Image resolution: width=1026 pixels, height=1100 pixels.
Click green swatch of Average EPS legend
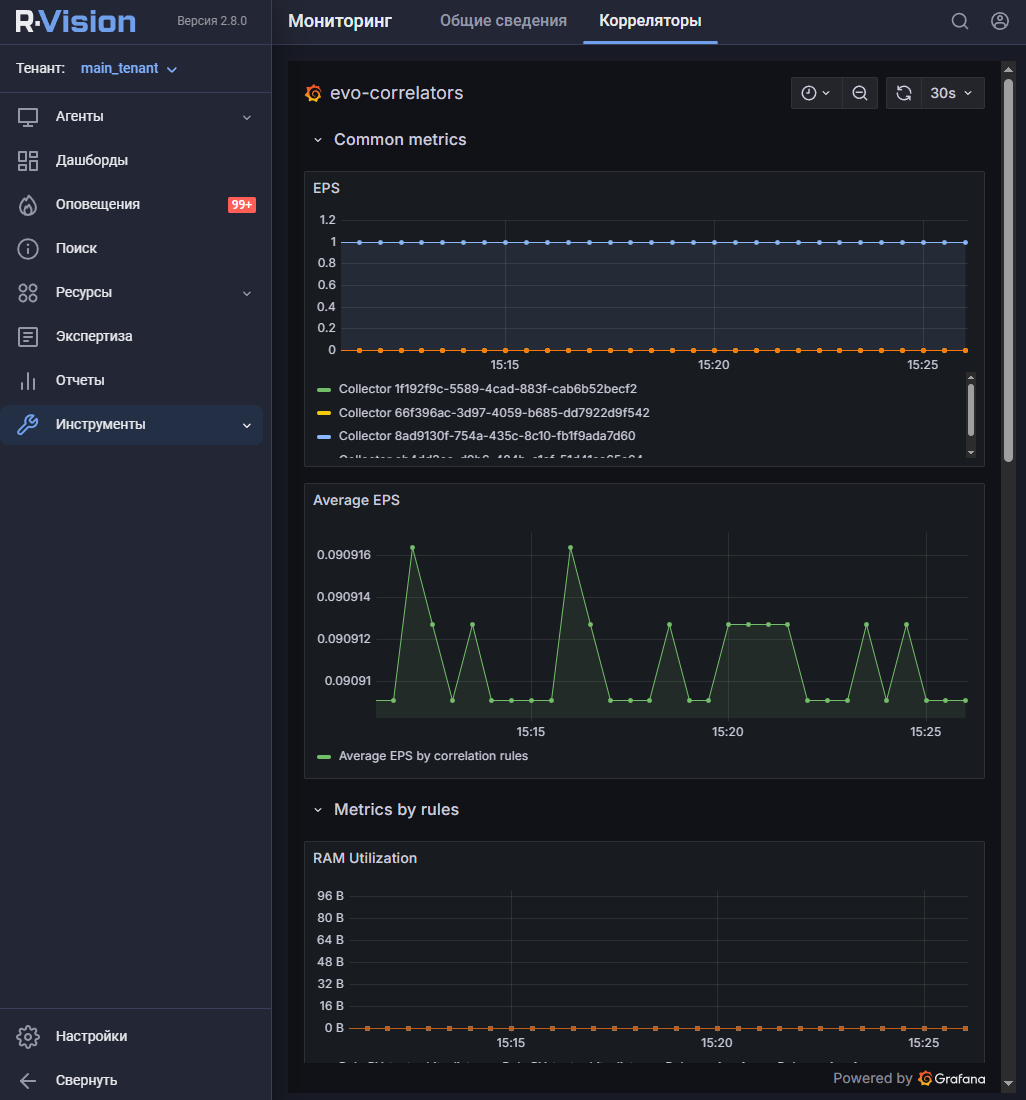[x=324, y=757]
